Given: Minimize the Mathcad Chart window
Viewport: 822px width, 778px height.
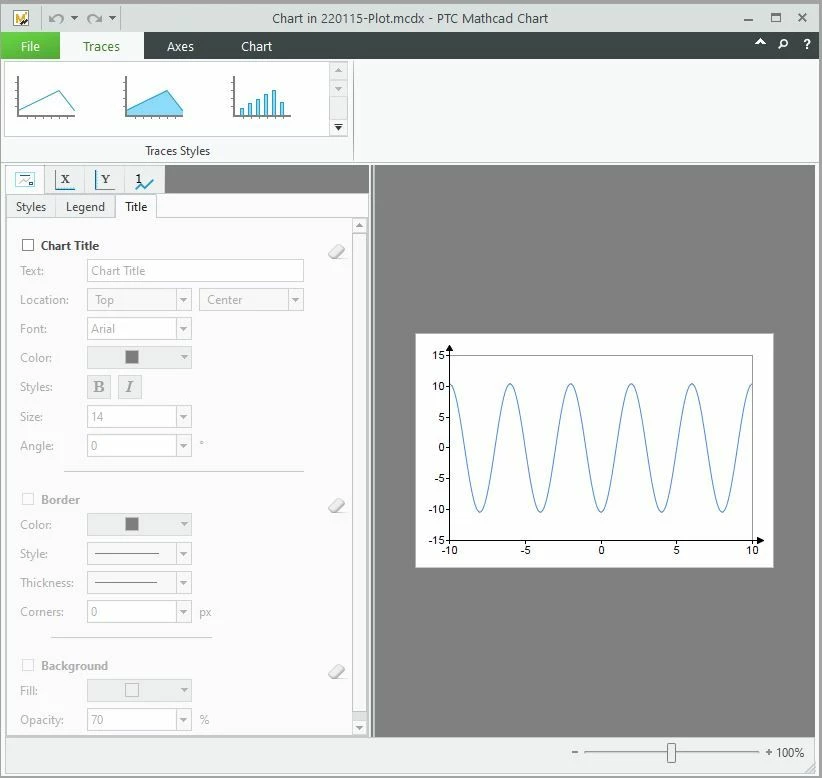Looking at the screenshot, I should (749, 19).
